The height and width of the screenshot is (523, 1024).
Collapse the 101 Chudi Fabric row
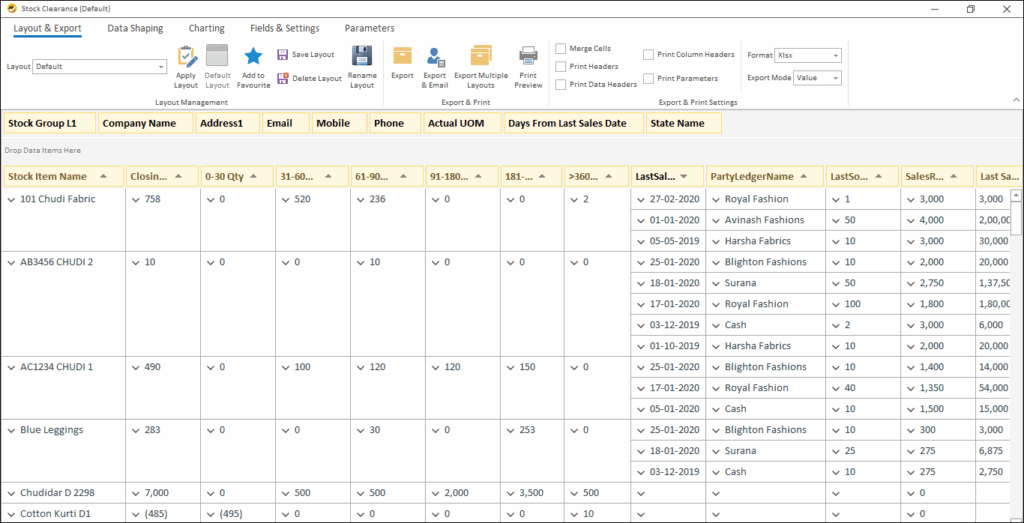point(12,200)
